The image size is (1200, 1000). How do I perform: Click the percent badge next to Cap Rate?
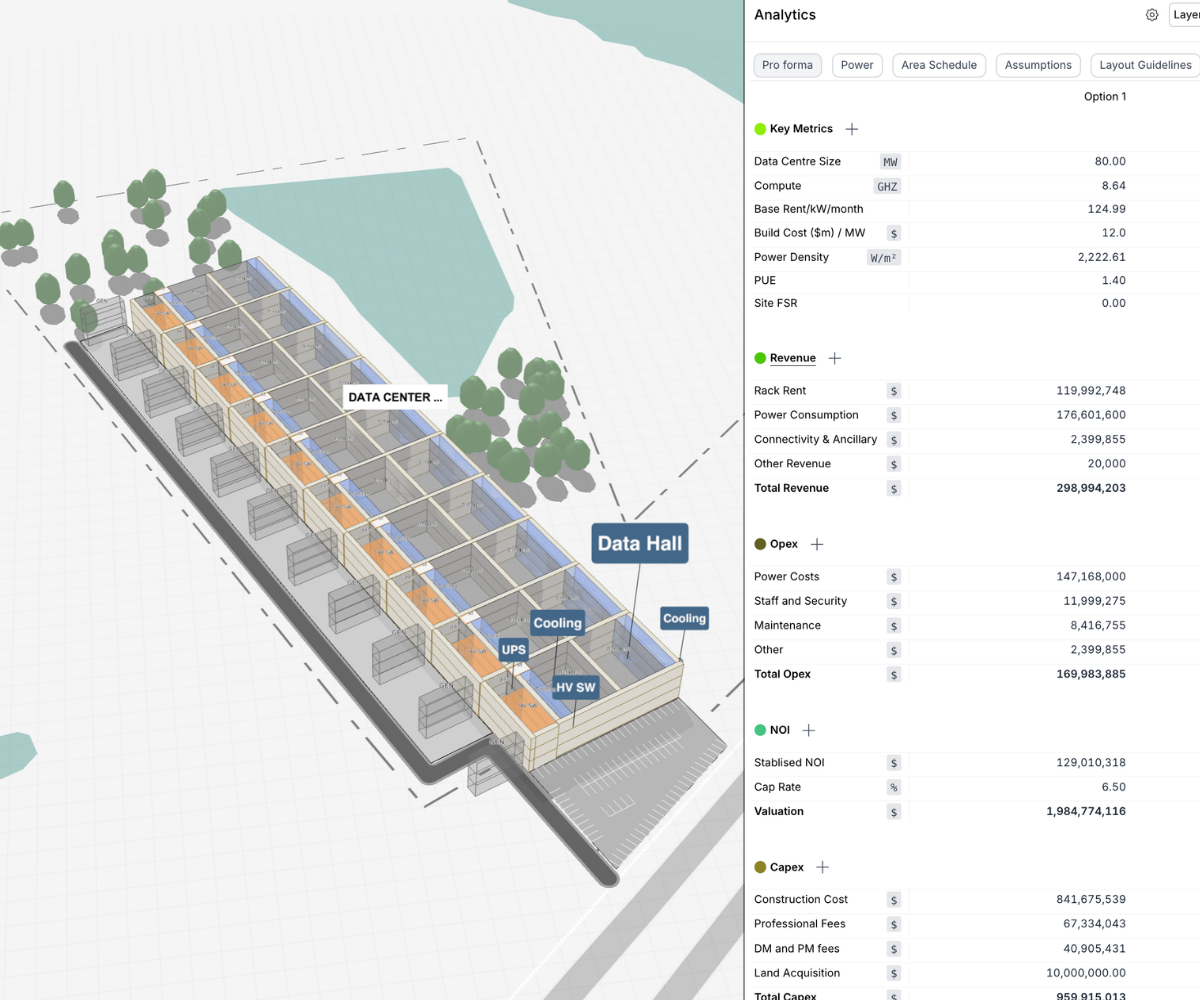tap(894, 787)
